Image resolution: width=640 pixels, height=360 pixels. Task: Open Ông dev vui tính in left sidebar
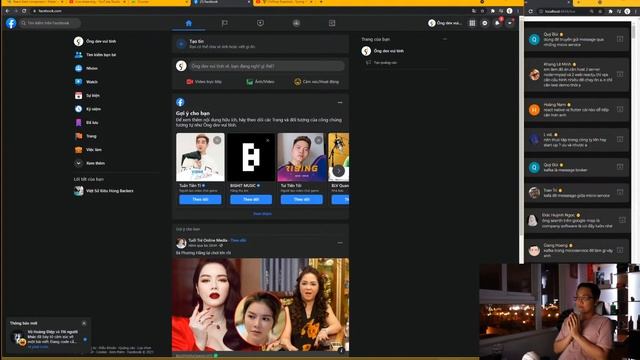coord(95,41)
